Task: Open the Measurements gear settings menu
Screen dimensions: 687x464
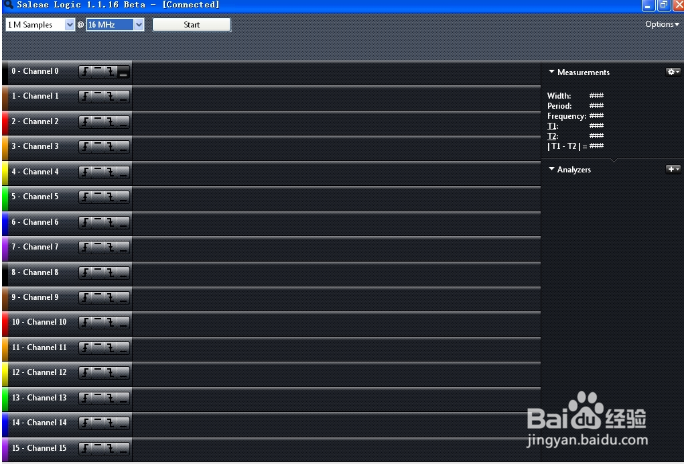Action: pos(673,72)
